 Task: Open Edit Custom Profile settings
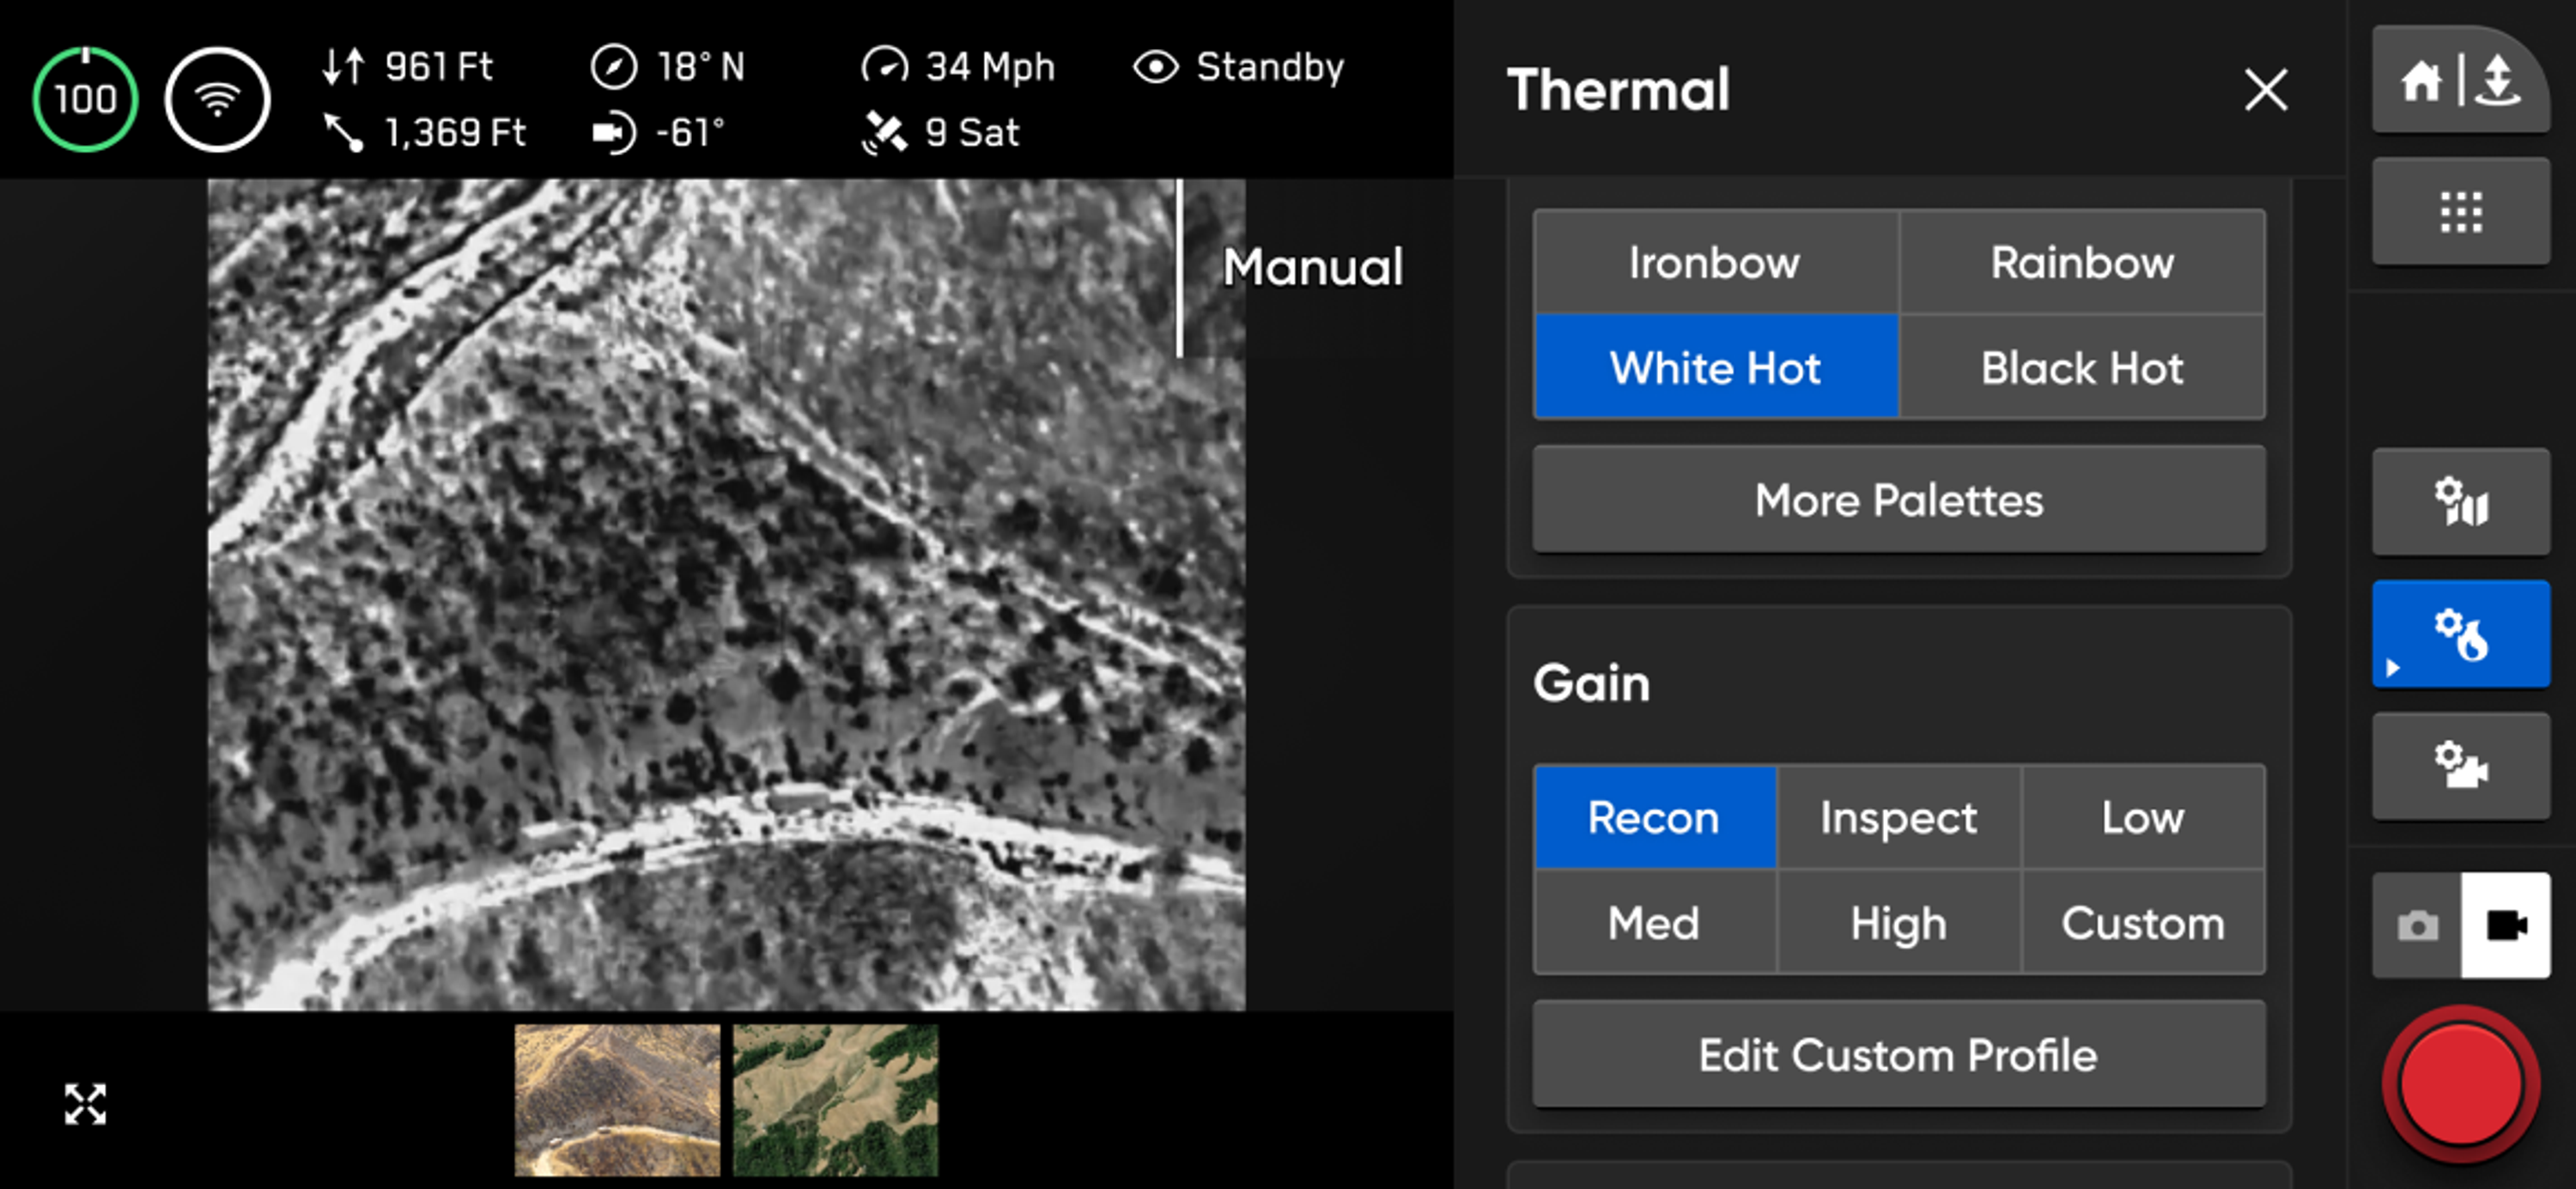(x=1898, y=1055)
